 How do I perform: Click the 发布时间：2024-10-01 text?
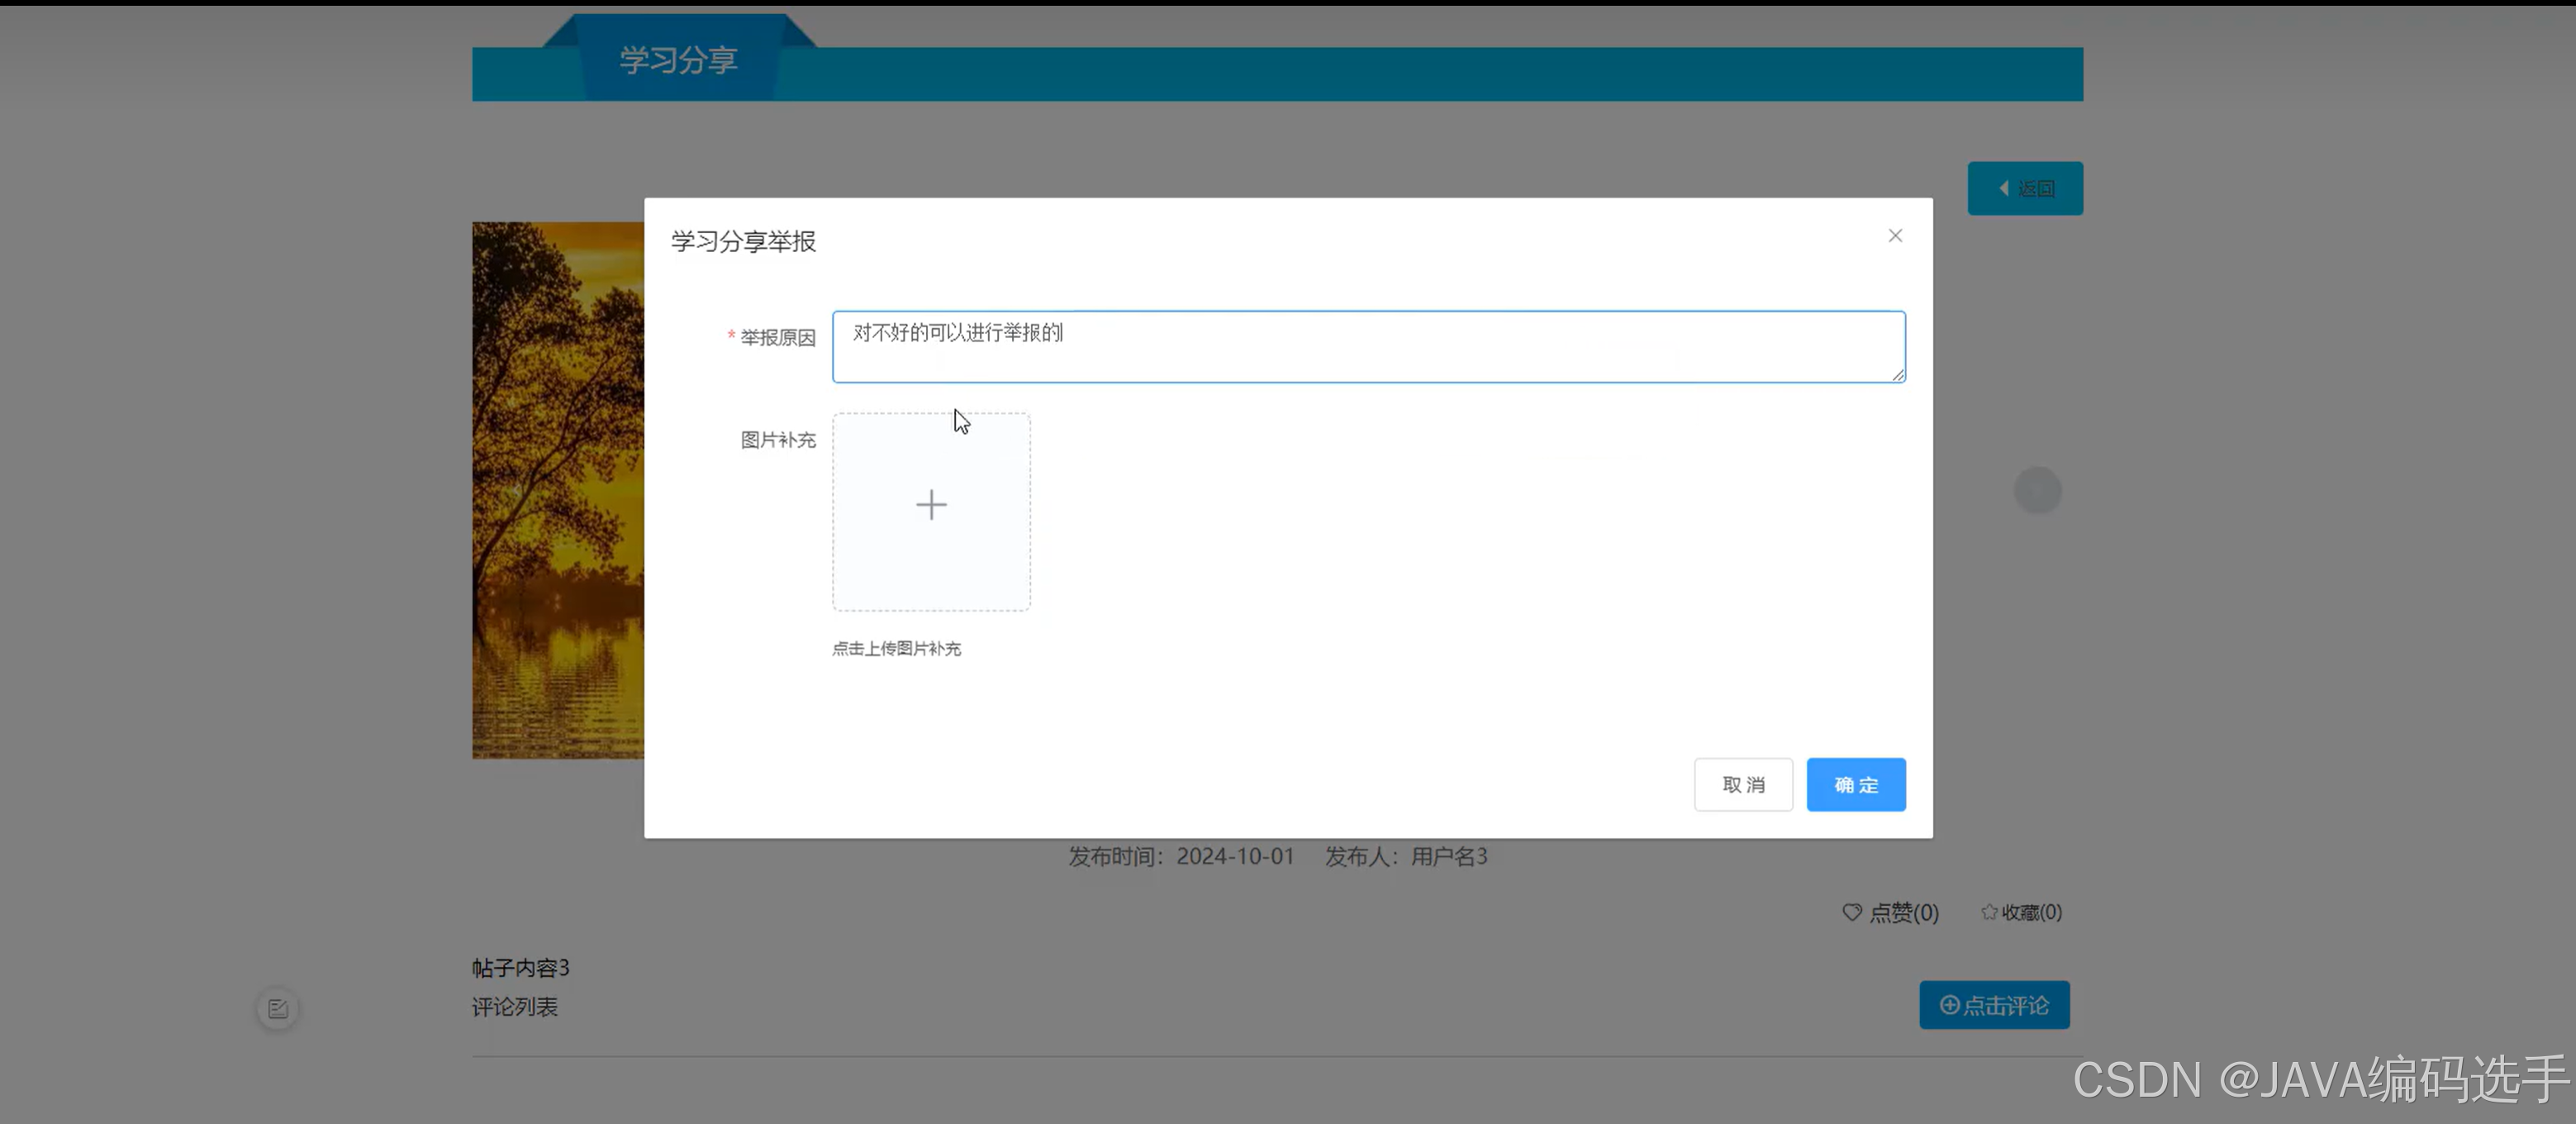pos(1181,856)
